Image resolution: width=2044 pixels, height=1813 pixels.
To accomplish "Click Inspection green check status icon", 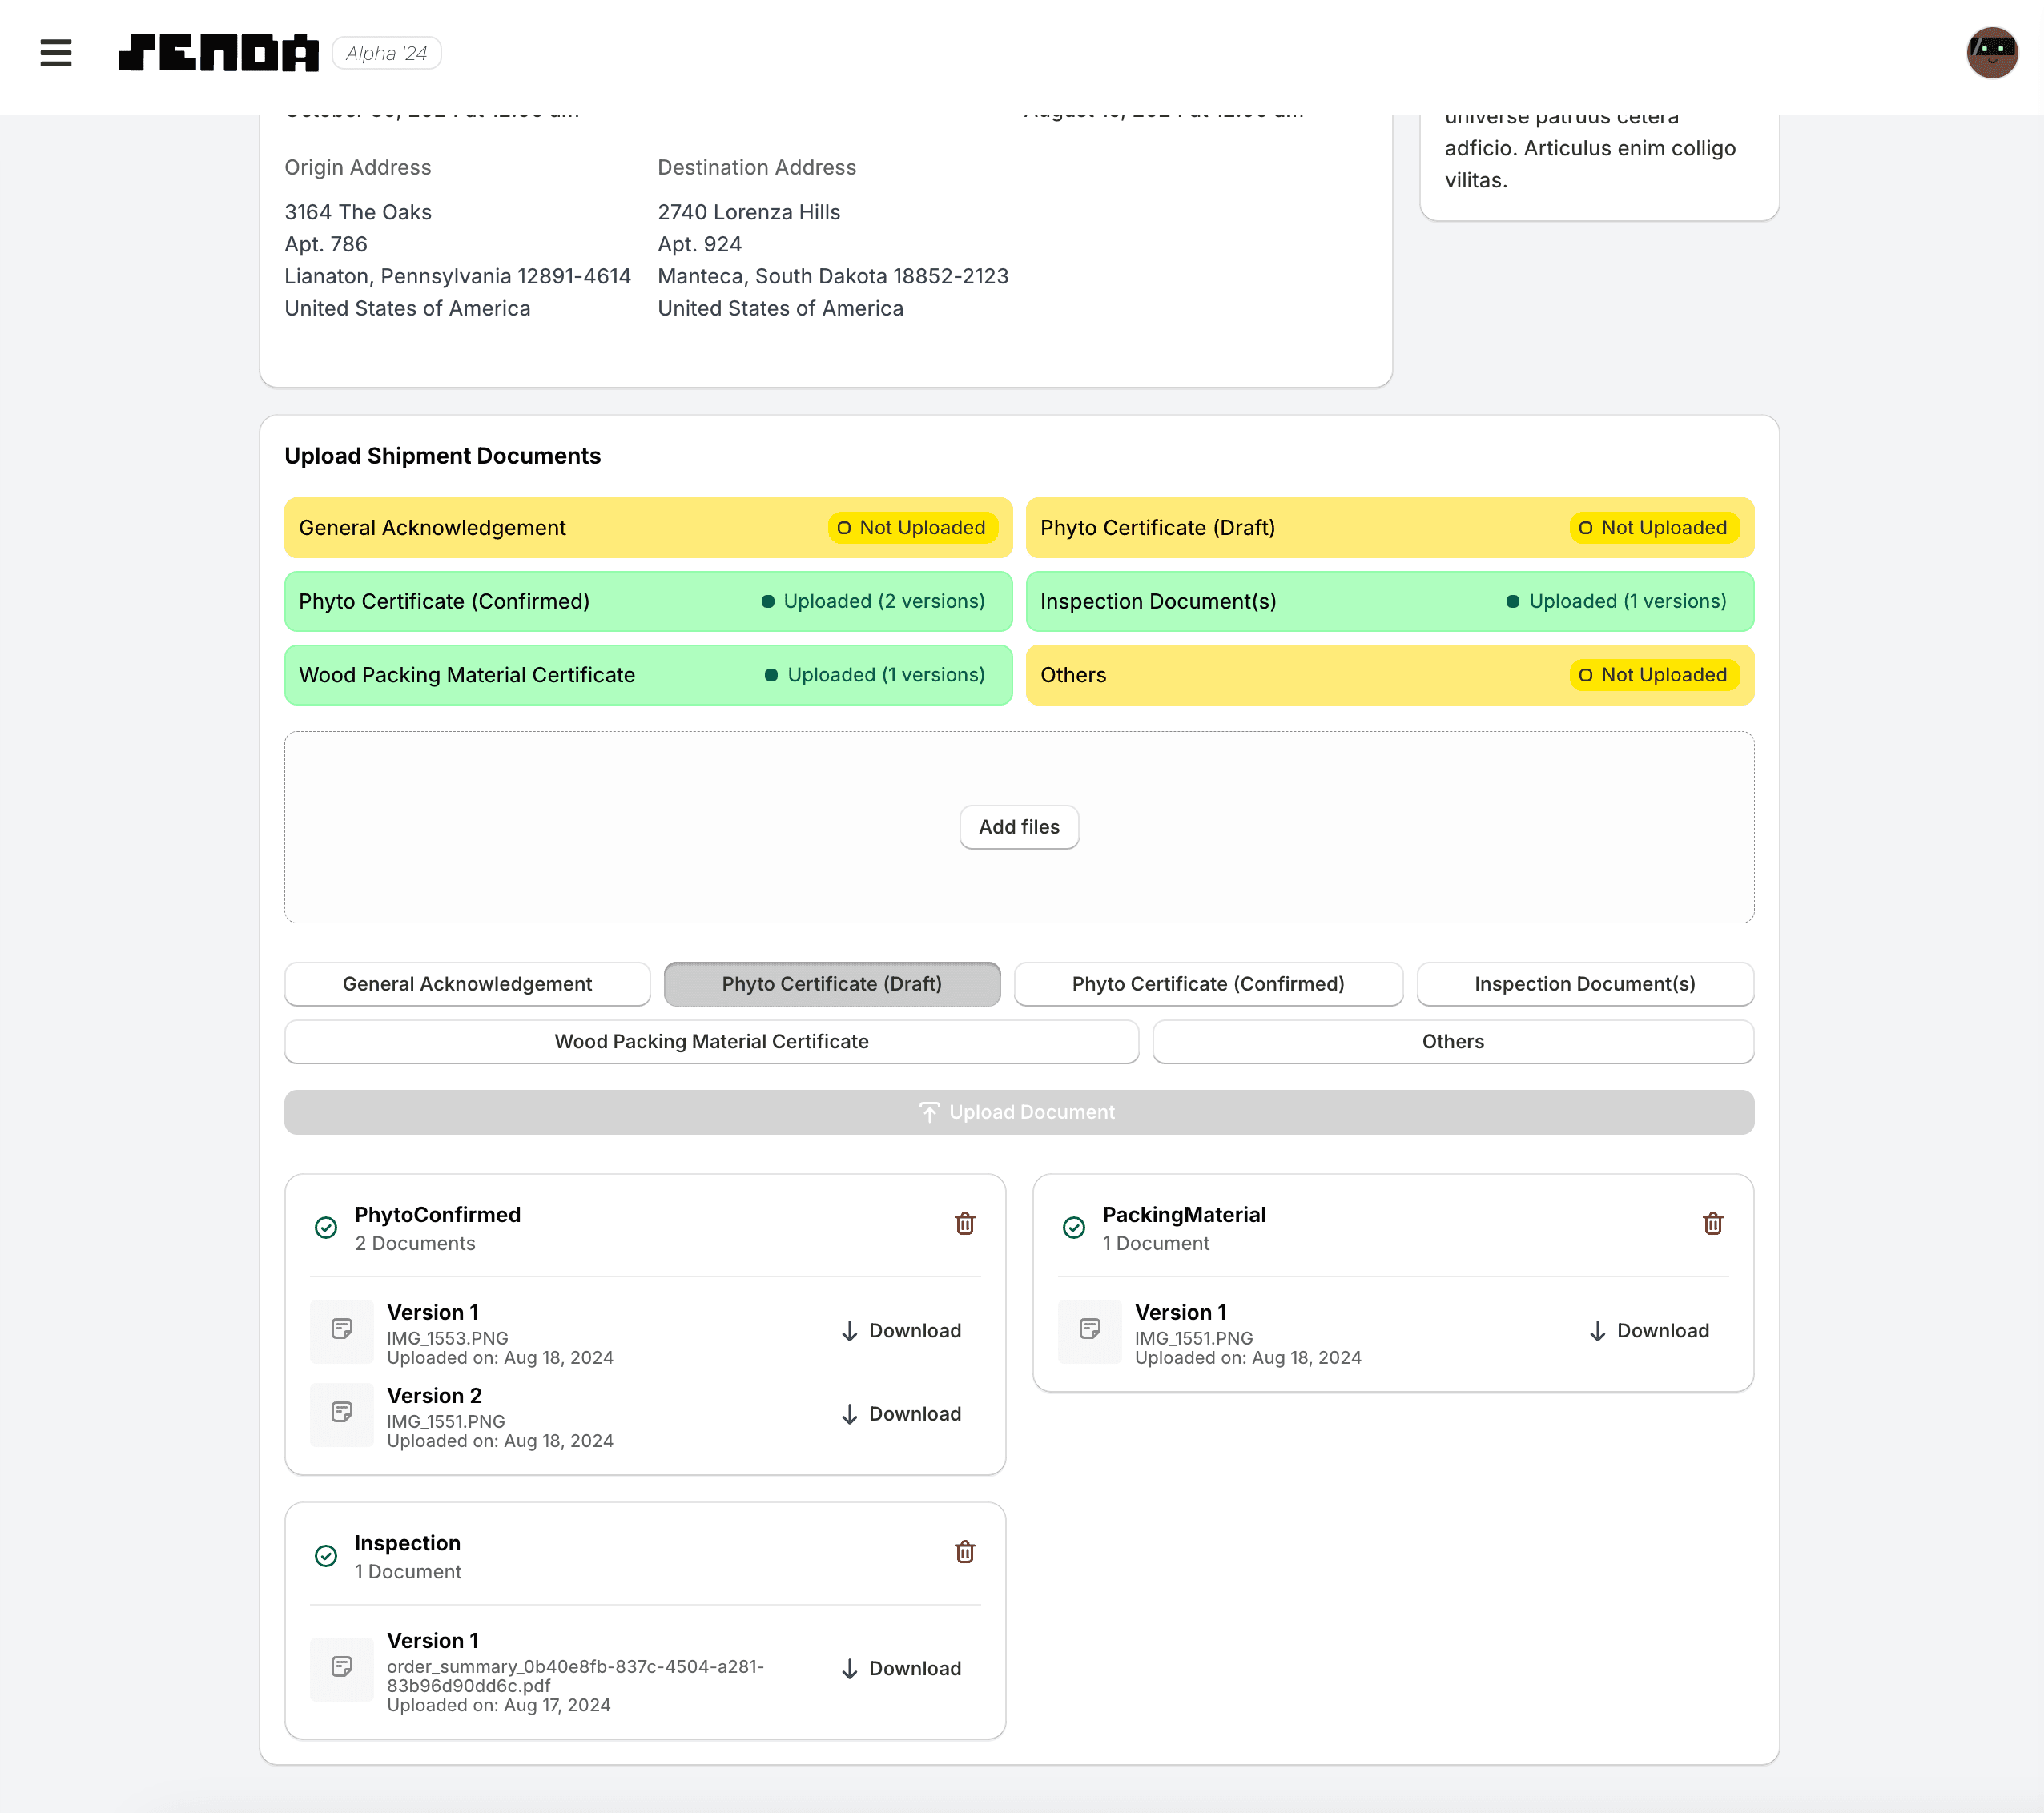I will coord(326,1555).
